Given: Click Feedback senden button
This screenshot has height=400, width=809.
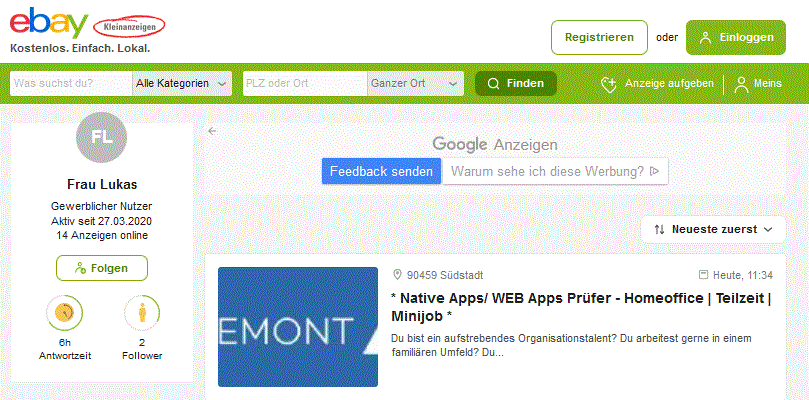Looking at the screenshot, I should tap(381, 171).
